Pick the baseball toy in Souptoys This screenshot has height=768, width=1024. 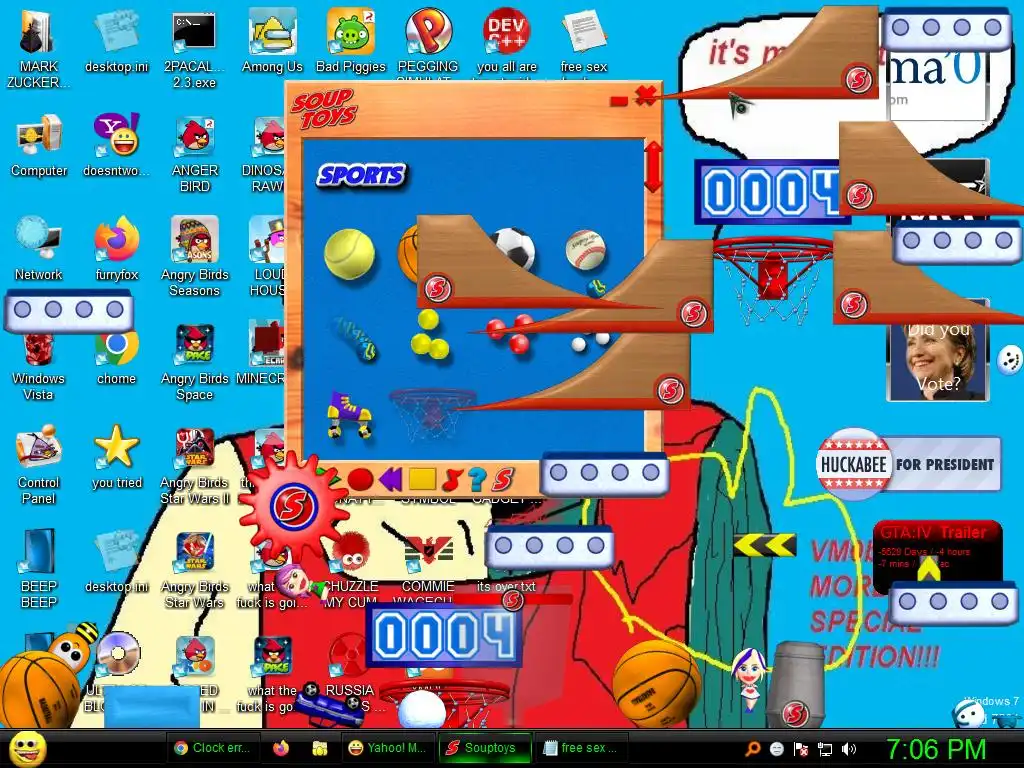tap(585, 249)
